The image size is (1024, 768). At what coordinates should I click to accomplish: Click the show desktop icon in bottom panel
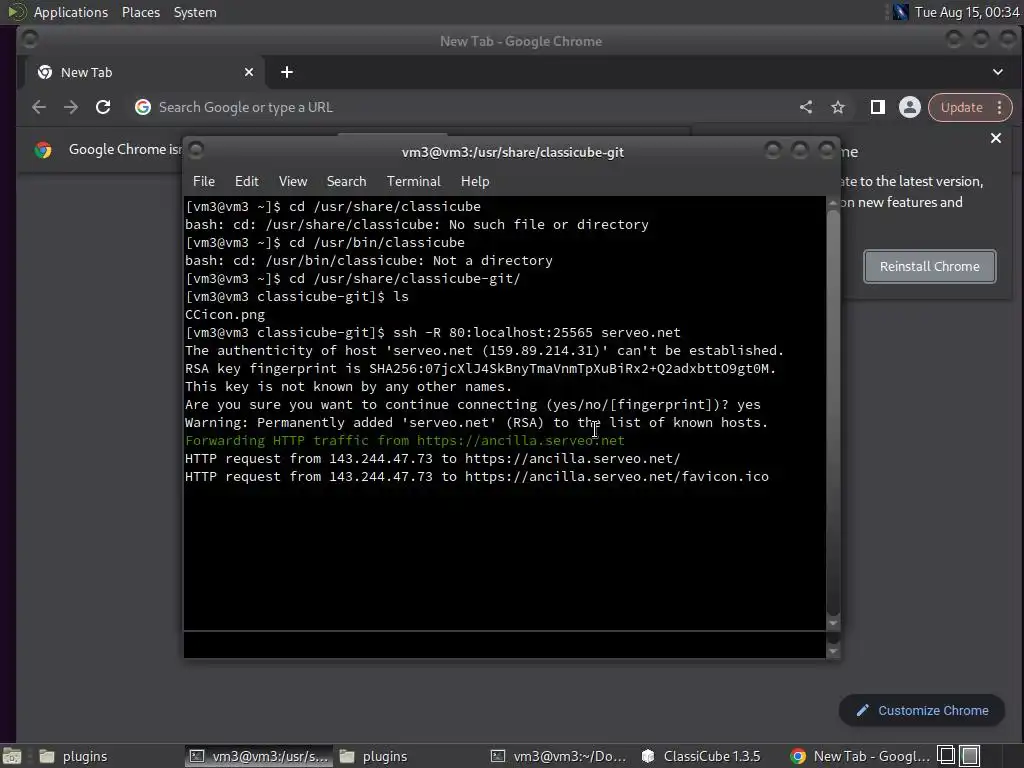(12, 756)
